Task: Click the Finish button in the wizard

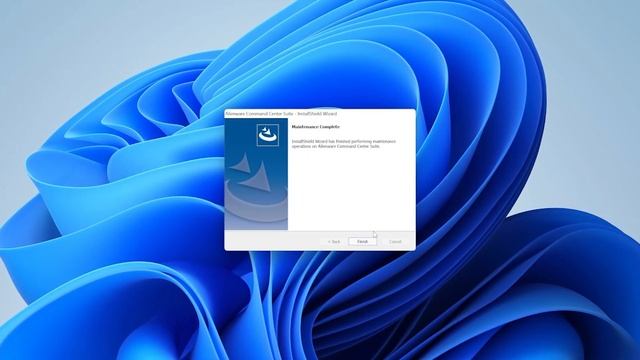Action: (362, 242)
